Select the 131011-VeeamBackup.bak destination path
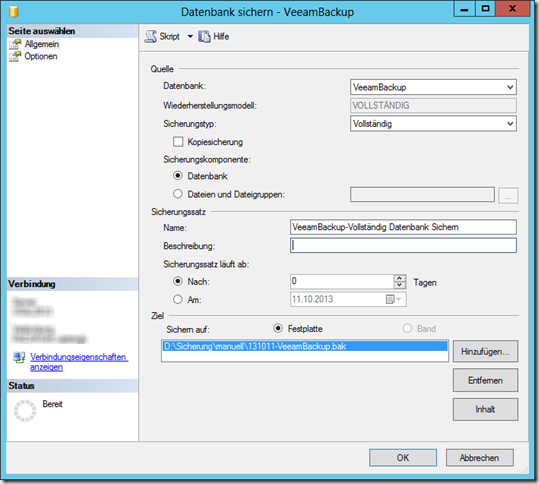The image size is (539, 484). pyautogui.click(x=305, y=346)
